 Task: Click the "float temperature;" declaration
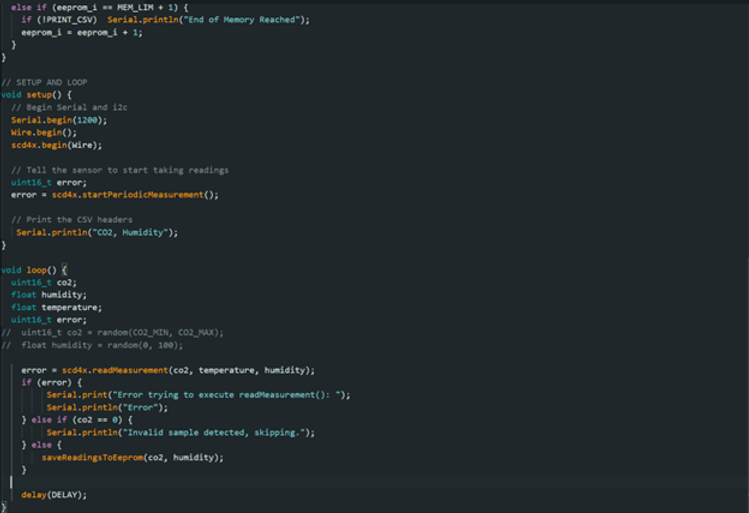click(x=56, y=307)
